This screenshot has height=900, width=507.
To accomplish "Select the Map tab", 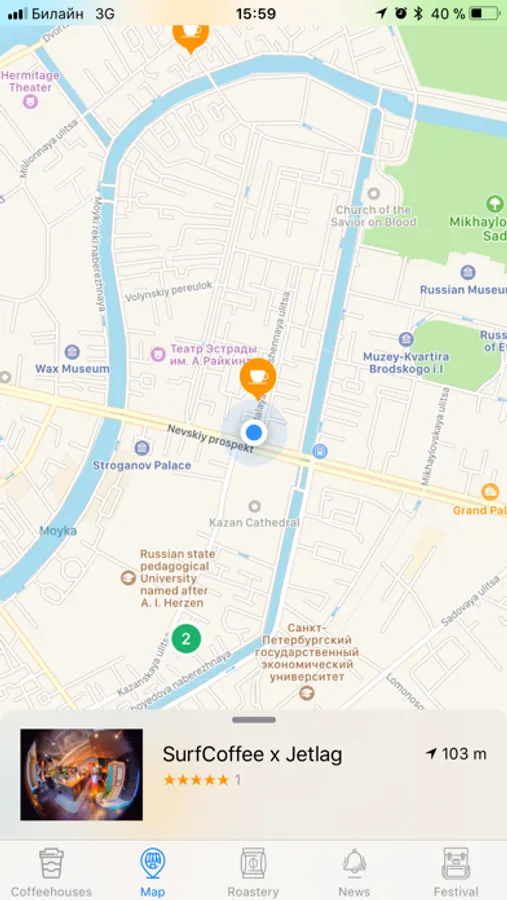I will 152,871.
